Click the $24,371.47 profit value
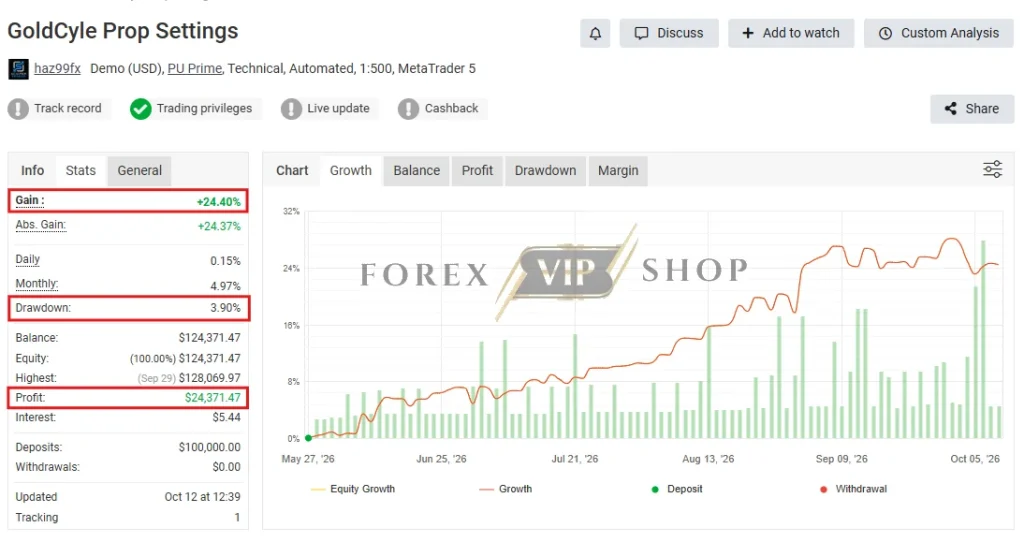 click(x=213, y=398)
